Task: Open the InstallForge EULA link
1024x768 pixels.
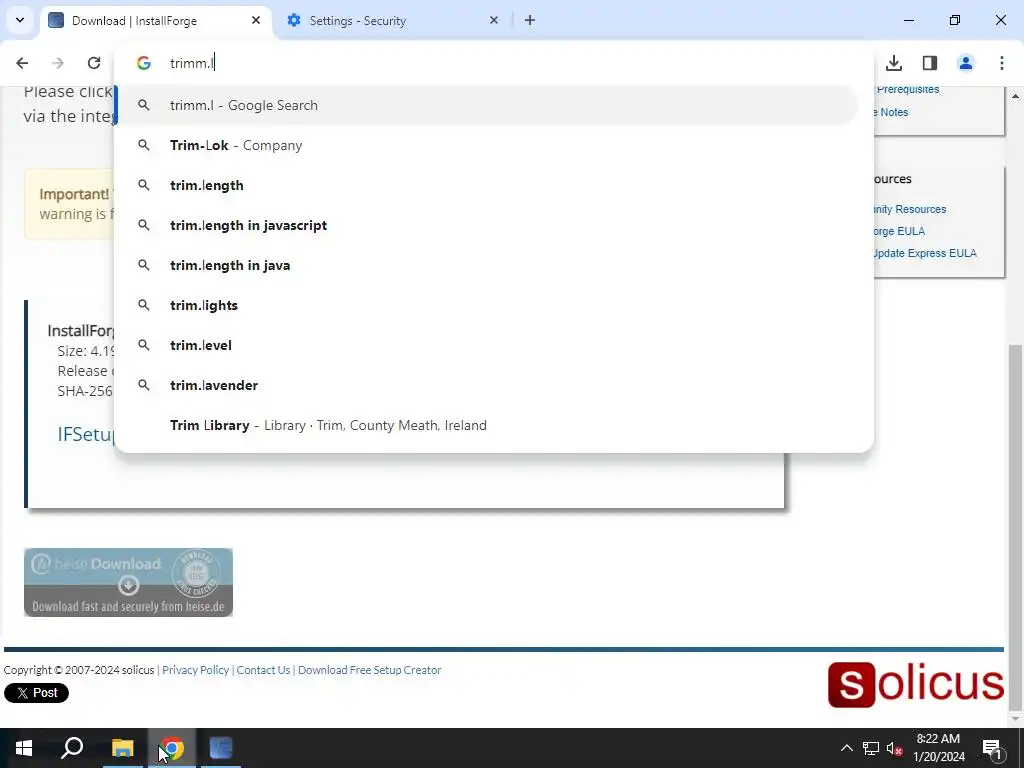Action: (899, 231)
